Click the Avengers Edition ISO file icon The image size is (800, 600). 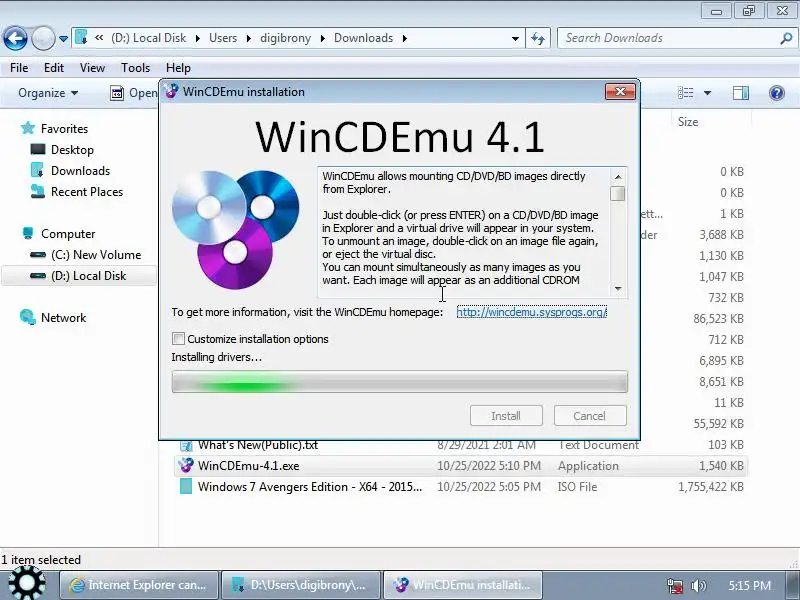point(186,487)
